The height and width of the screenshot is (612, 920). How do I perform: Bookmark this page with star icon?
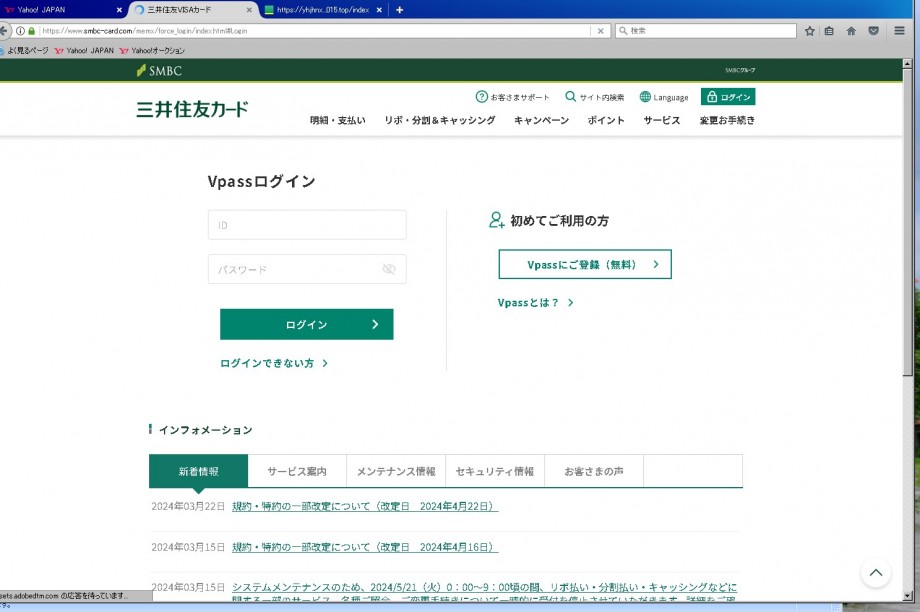[x=810, y=31]
